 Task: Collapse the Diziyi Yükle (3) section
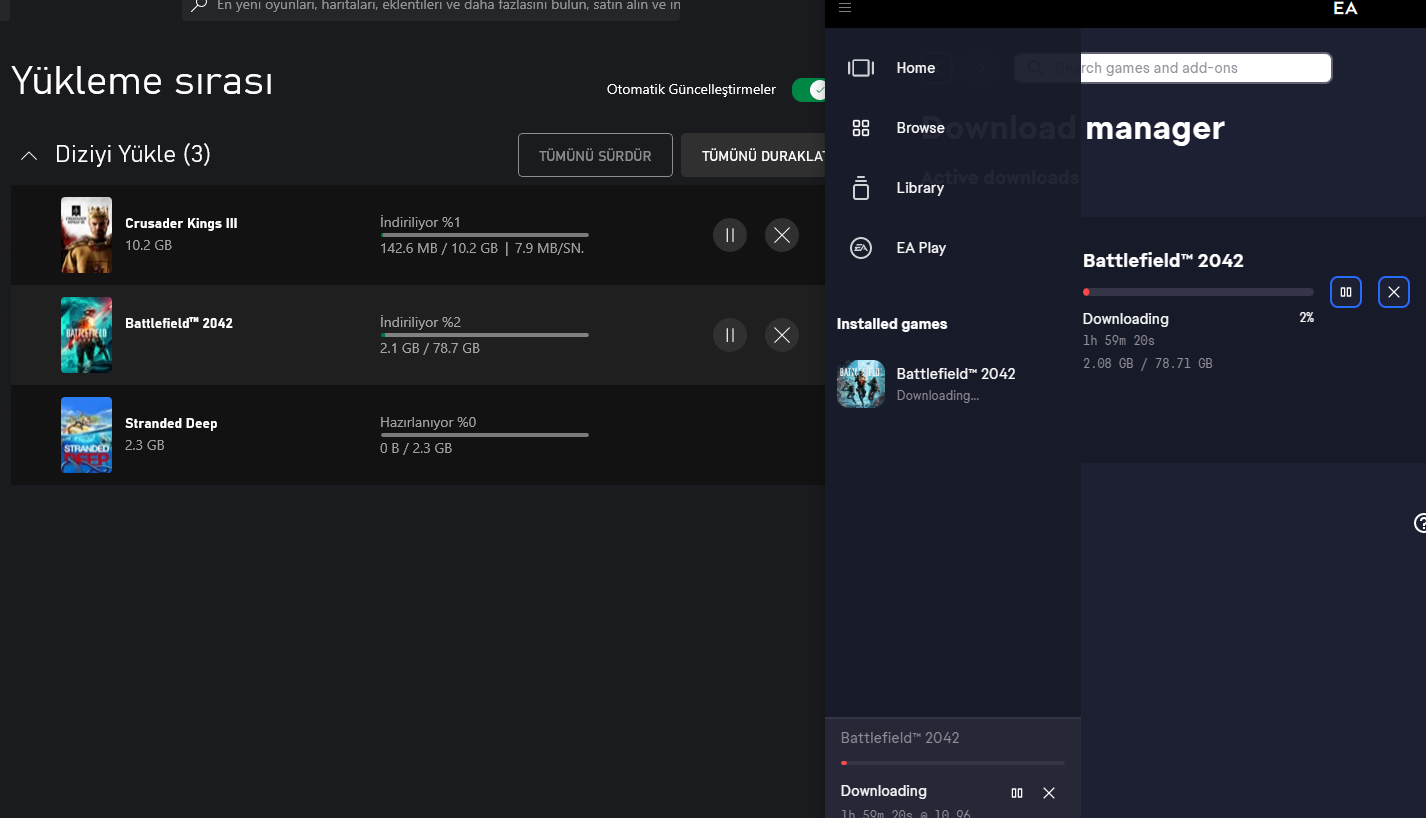click(x=29, y=155)
